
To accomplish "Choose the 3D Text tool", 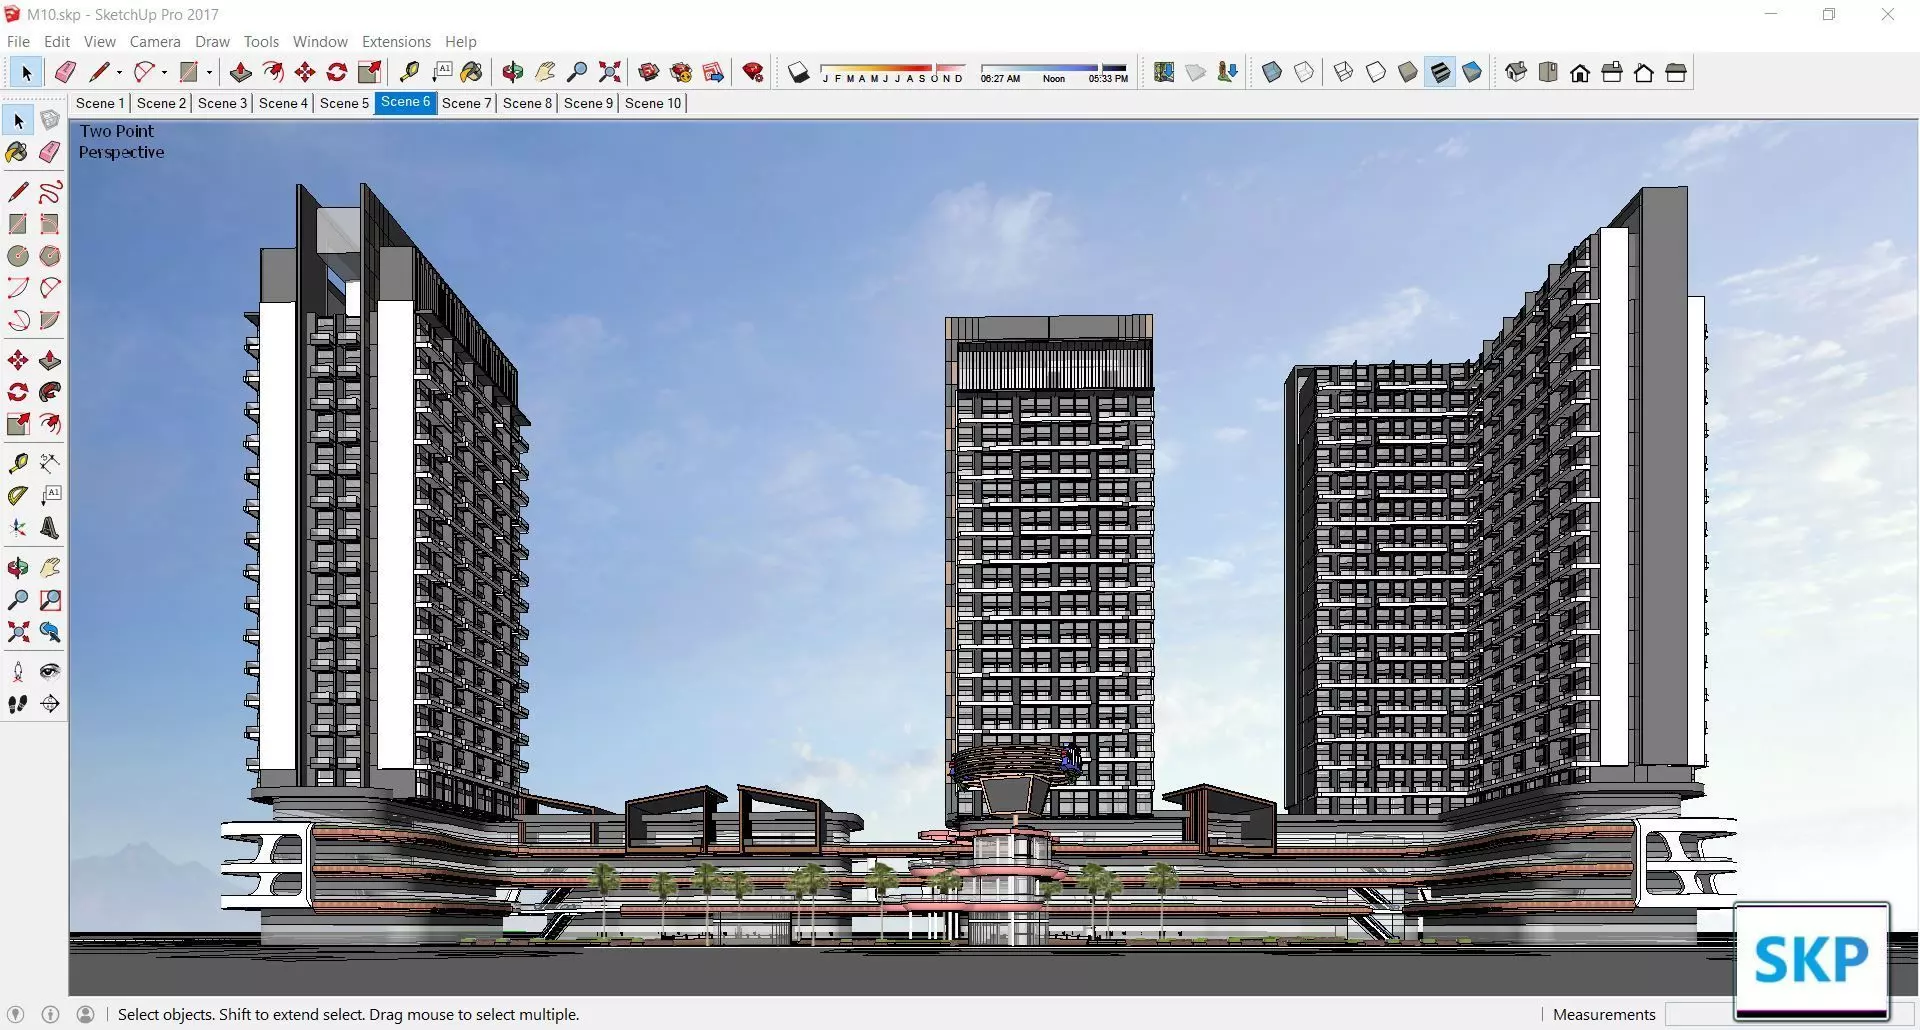I will coord(50,527).
